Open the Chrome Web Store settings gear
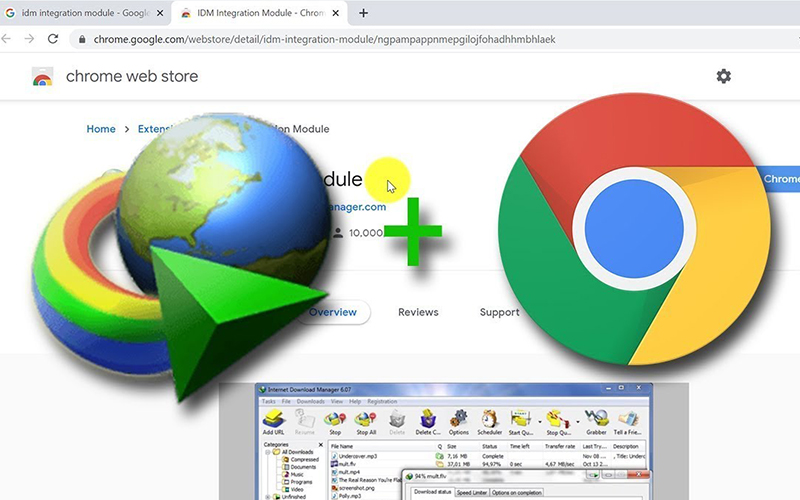This screenshot has width=800, height=500. [x=724, y=76]
